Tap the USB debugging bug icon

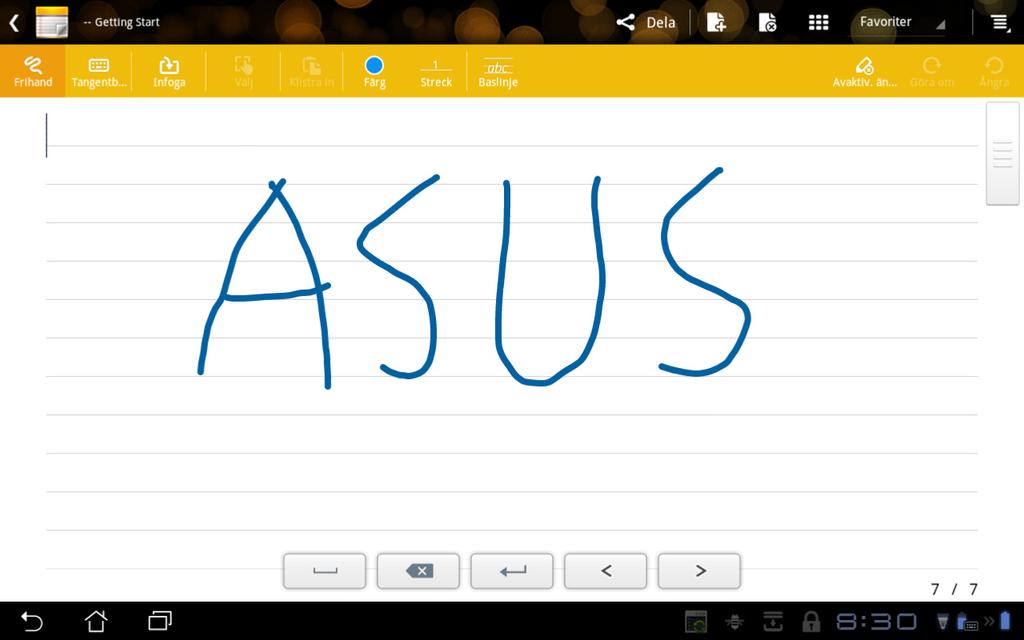(x=734, y=621)
